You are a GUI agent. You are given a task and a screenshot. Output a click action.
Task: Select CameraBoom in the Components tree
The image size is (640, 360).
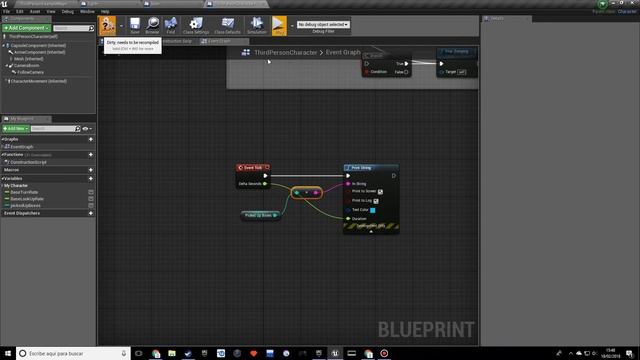point(26,65)
